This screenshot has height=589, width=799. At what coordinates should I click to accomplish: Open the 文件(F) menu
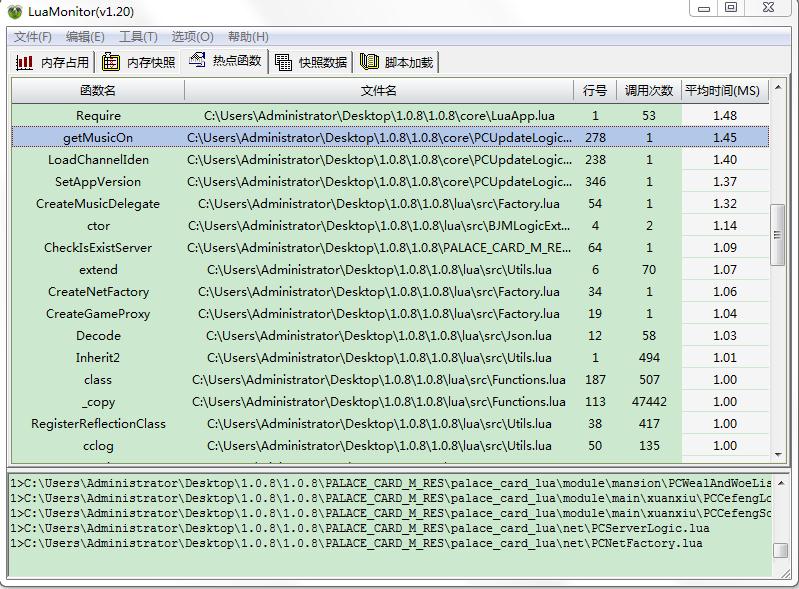(x=33, y=37)
